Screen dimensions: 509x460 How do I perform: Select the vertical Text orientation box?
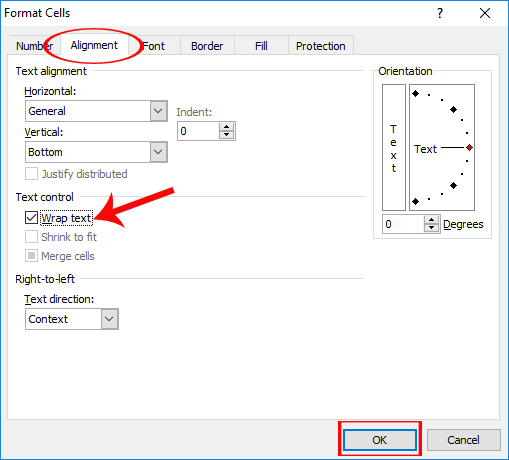(x=394, y=147)
